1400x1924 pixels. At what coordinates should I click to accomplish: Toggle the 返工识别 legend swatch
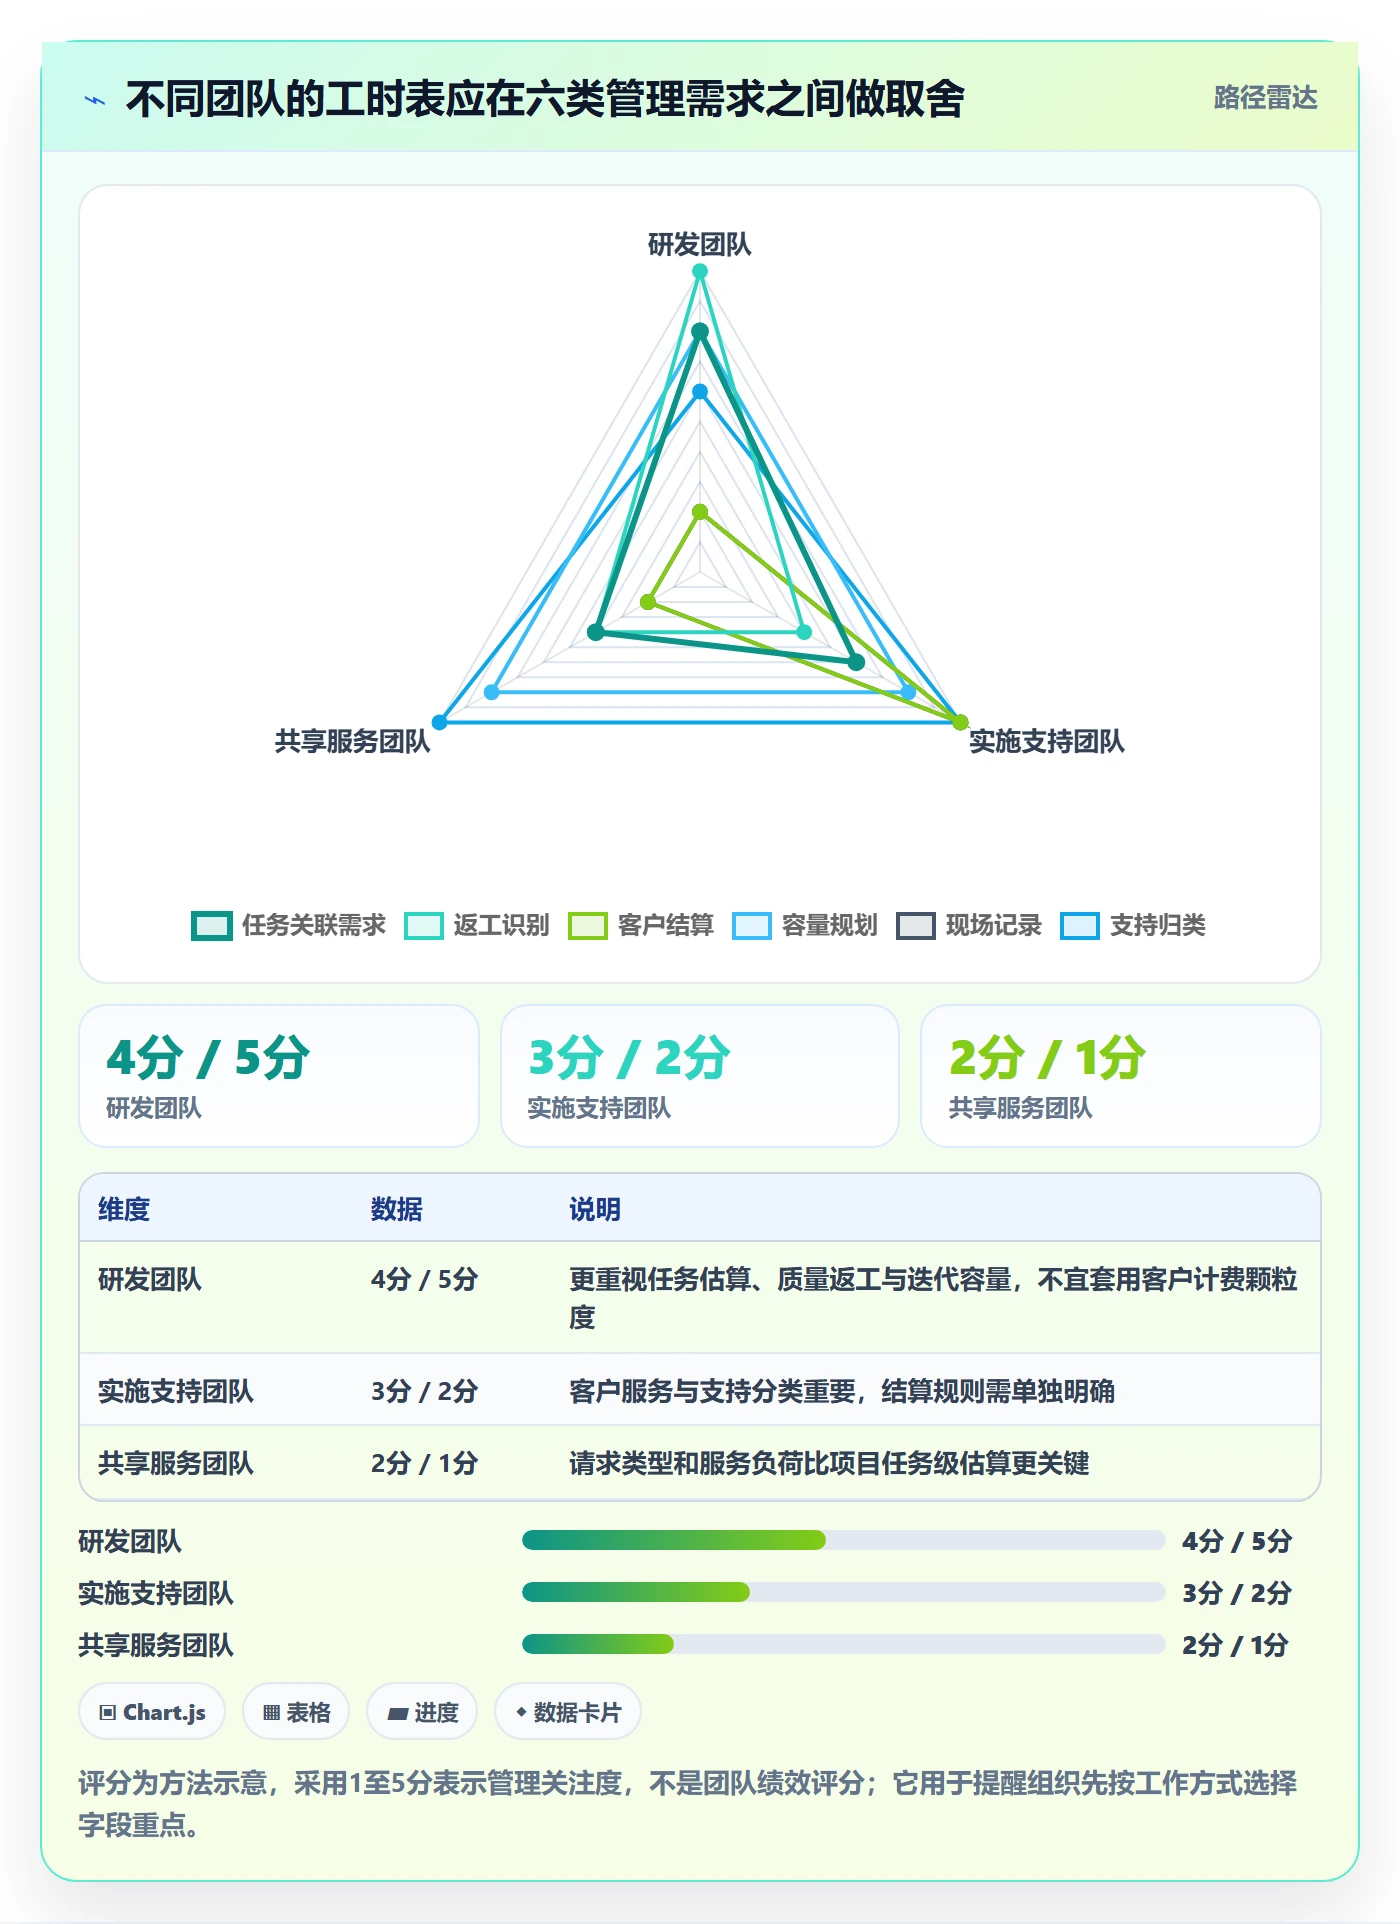coord(423,926)
